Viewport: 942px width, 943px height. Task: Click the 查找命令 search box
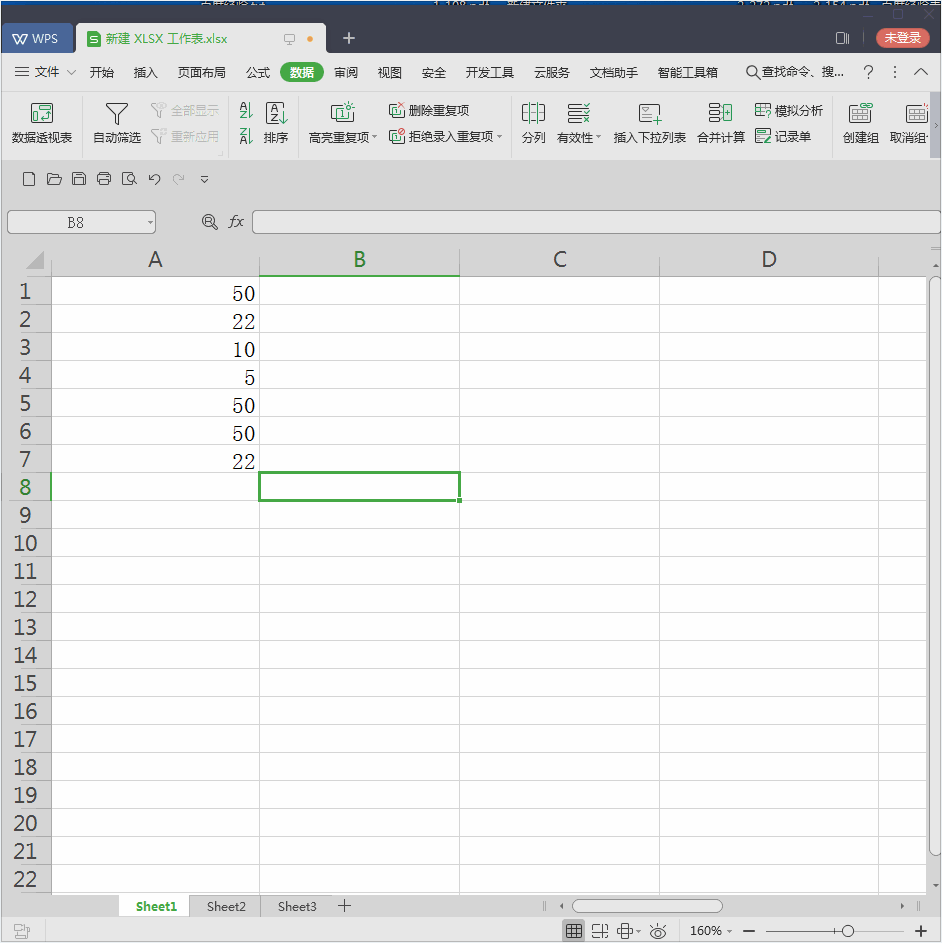point(795,72)
